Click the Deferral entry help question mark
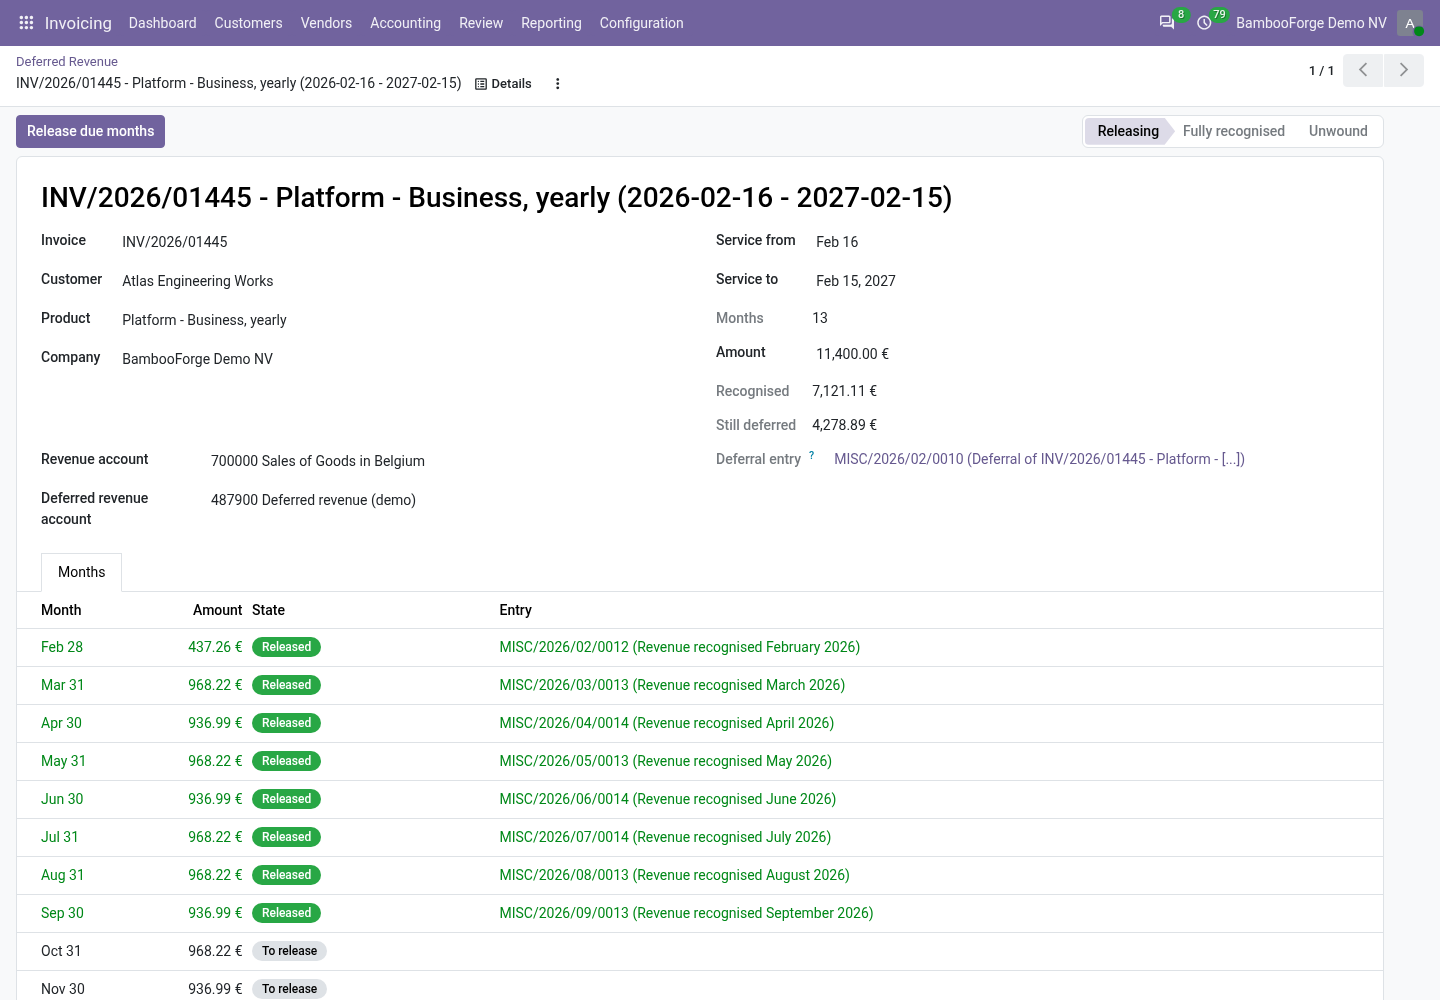The image size is (1440, 1000). pos(811,455)
